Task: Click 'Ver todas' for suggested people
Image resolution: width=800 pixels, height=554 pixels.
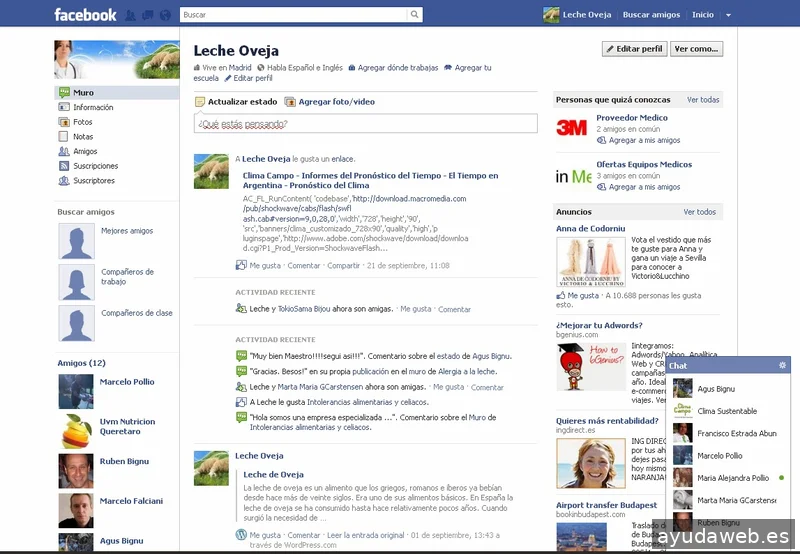Action: [x=702, y=100]
